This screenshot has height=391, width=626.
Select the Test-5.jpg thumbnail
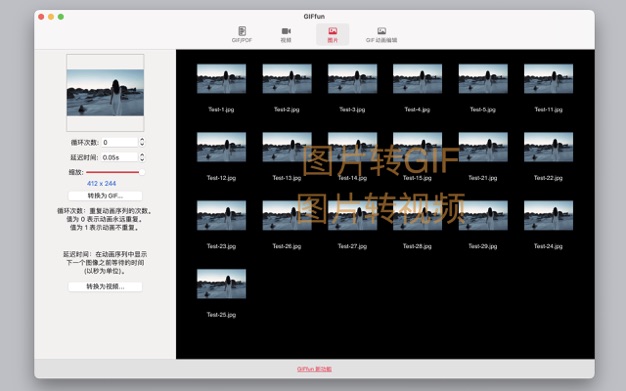coord(483,79)
